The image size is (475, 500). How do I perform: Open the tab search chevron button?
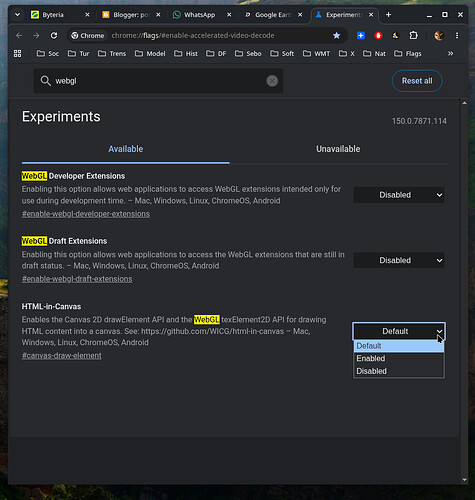(18, 15)
